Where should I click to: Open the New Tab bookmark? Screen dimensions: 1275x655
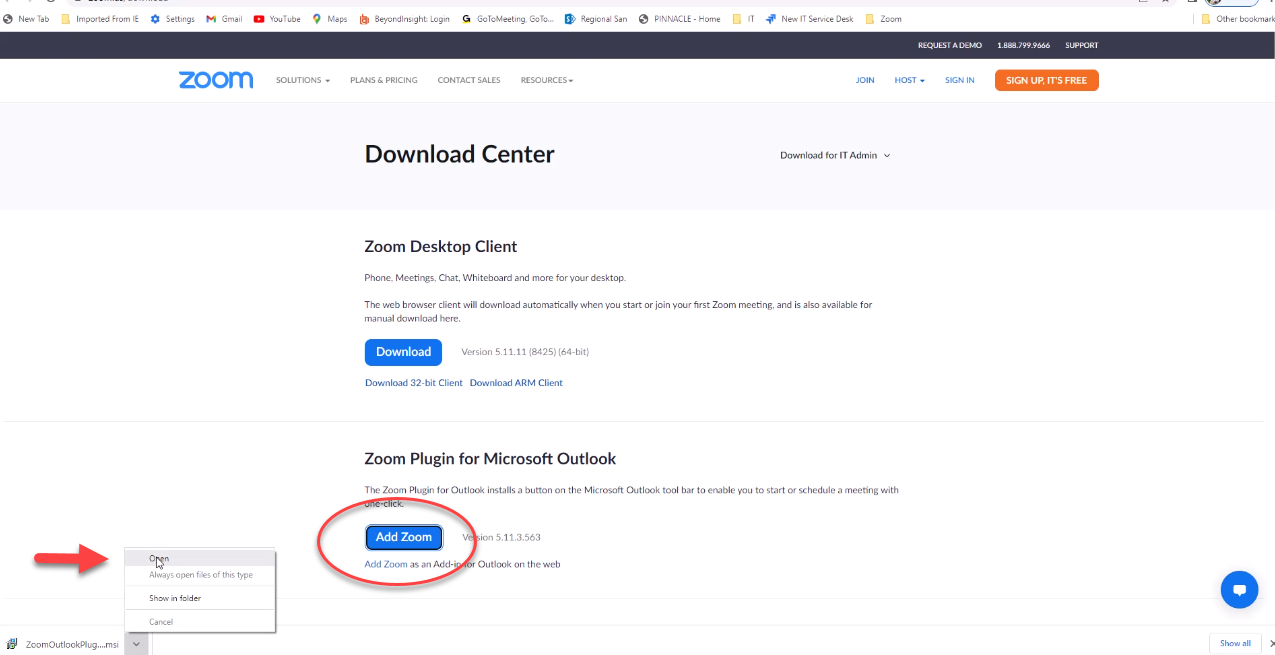point(26,19)
